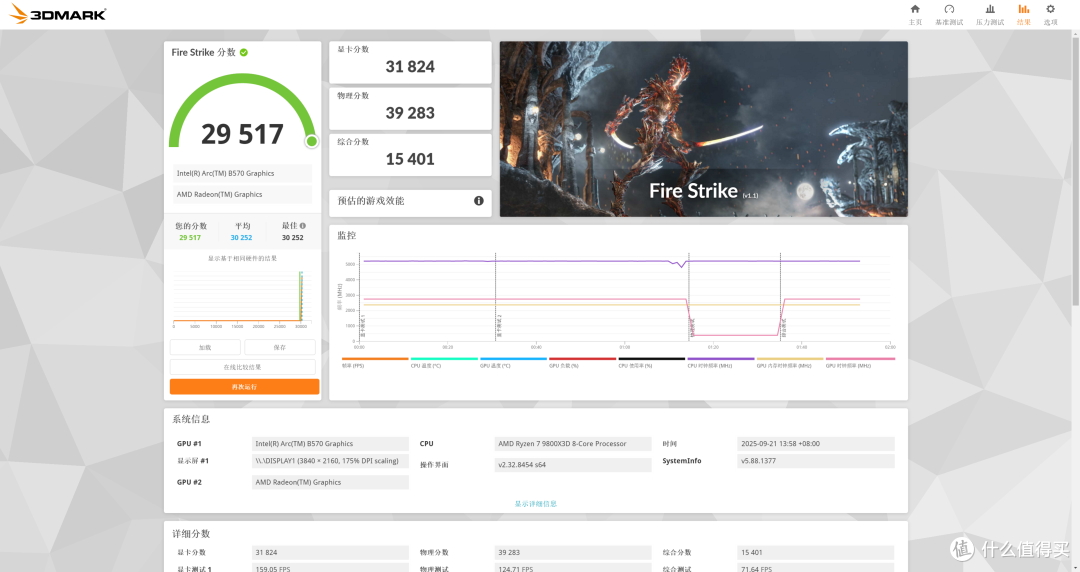Open the Stress Tests (压力测试) section
1080x572 pixels.
click(990, 14)
